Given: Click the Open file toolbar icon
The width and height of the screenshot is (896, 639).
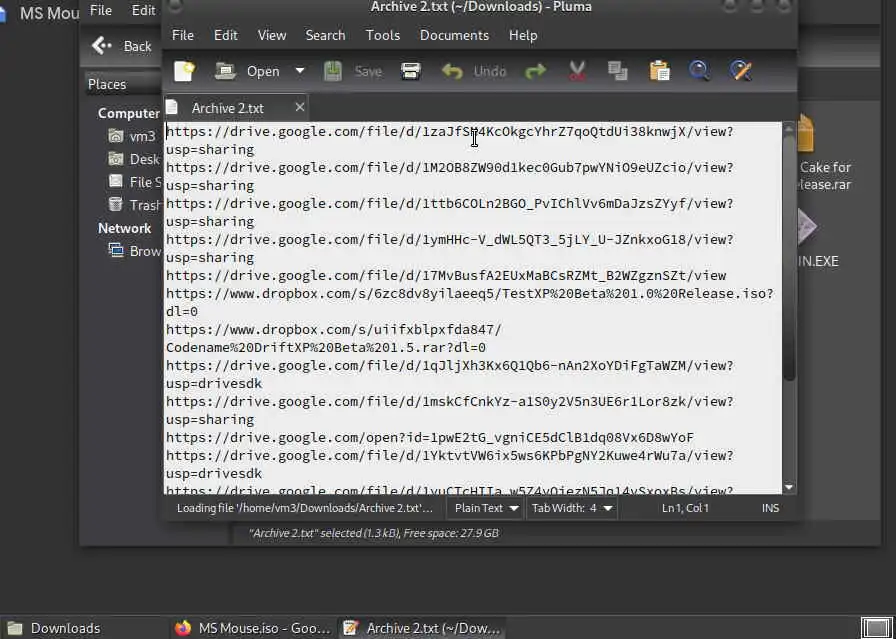Looking at the screenshot, I should pyautogui.click(x=225, y=71).
